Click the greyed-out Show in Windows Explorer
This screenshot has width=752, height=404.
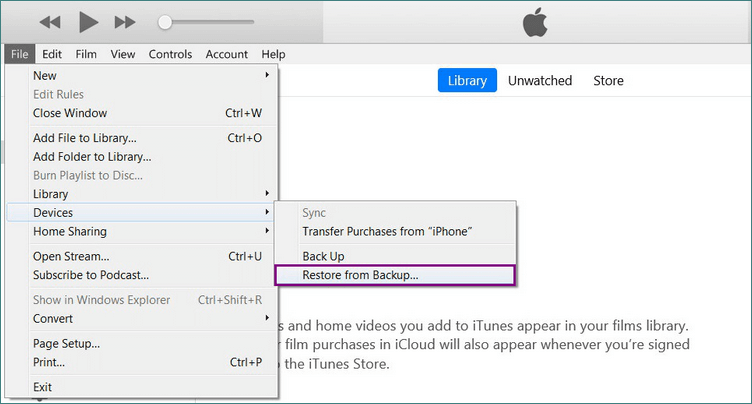pyautogui.click(x=141, y=300)
